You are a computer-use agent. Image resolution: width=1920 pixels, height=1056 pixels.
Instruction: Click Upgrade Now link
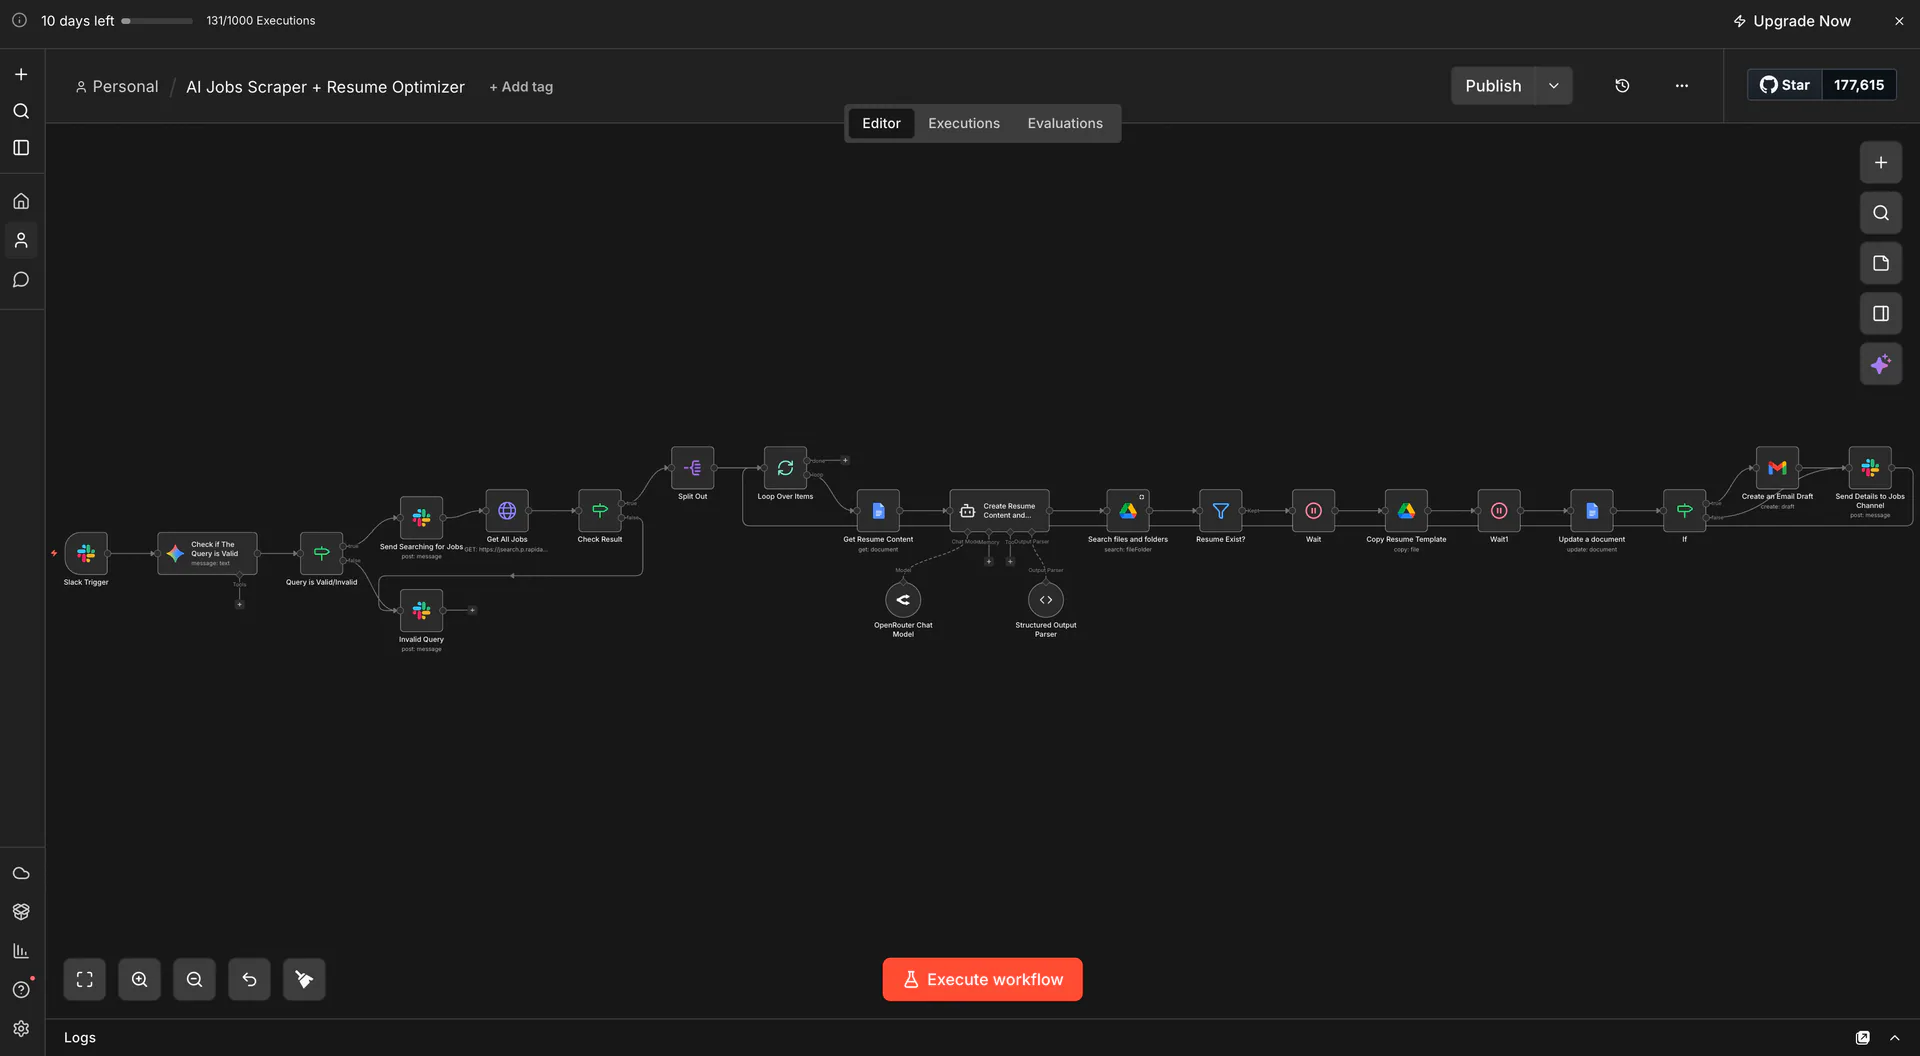click(1792, 21)
